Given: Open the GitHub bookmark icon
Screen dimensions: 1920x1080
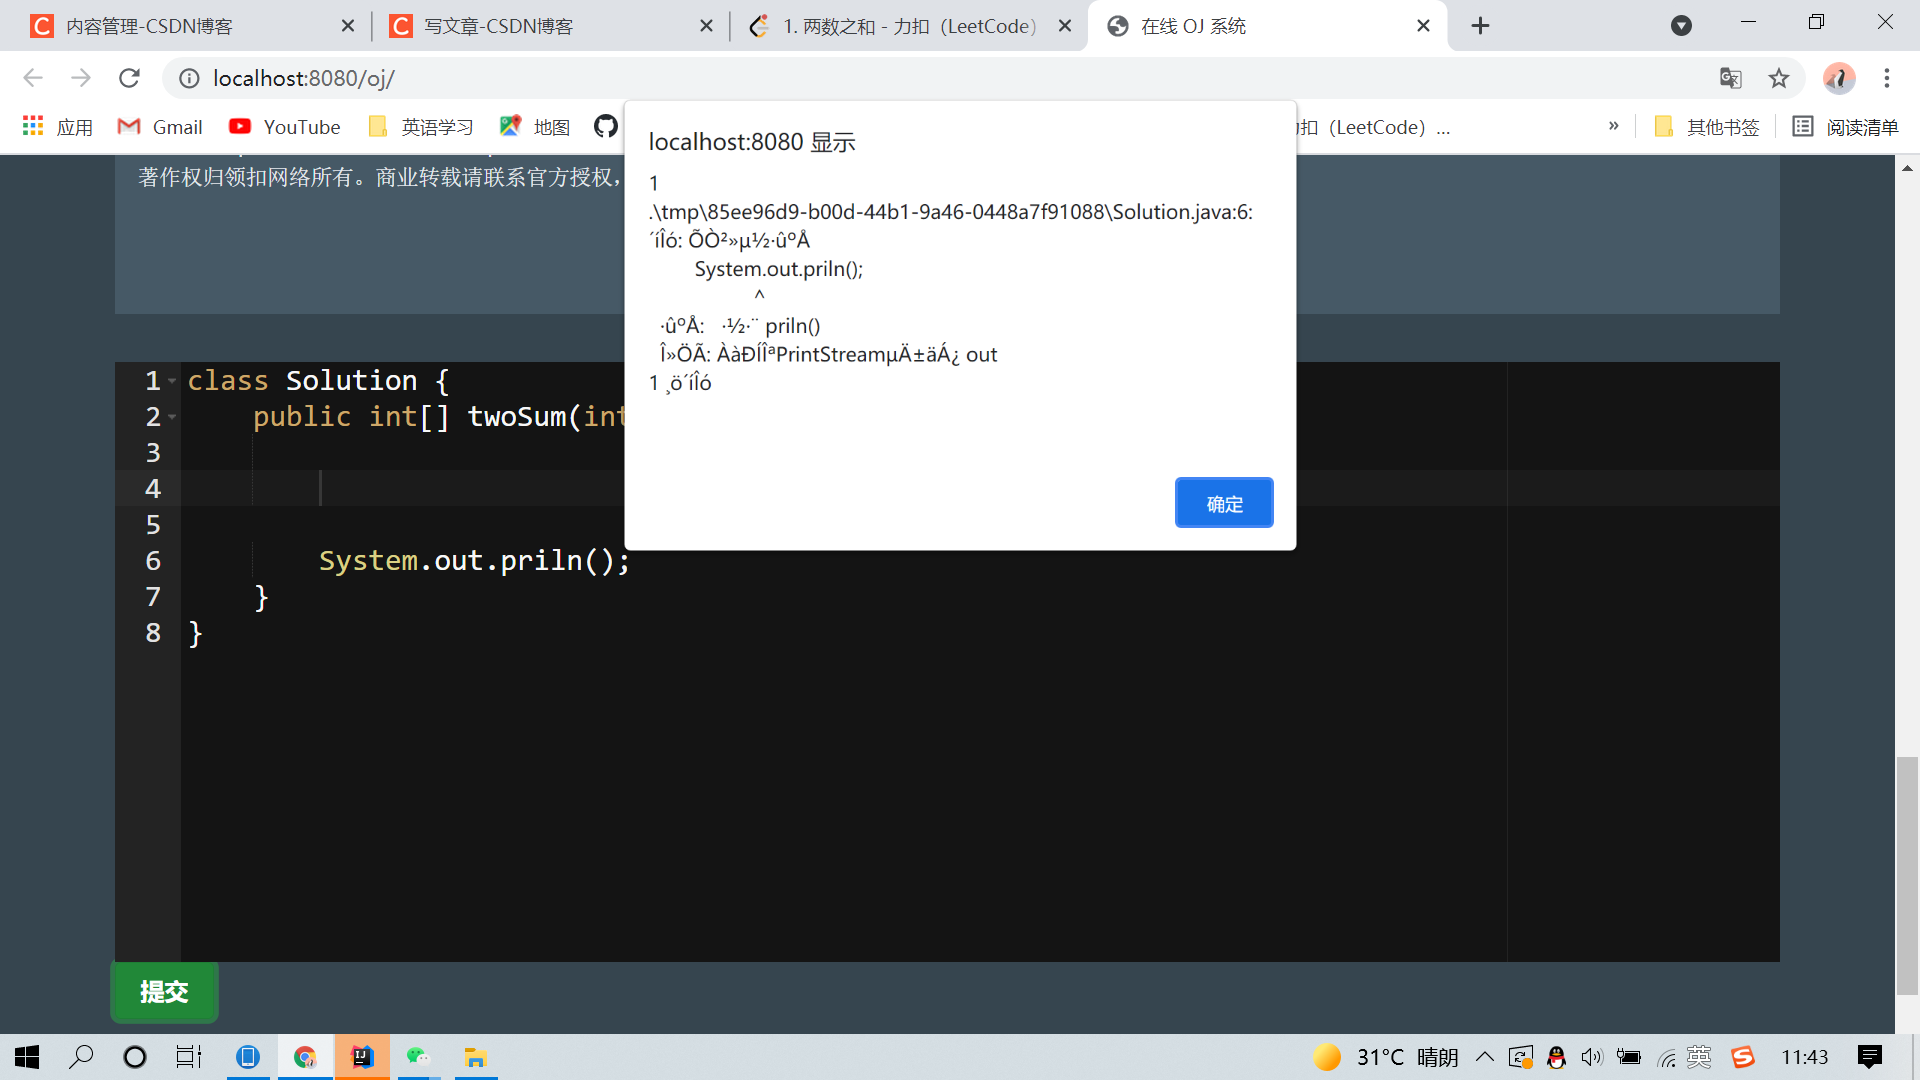Looking at the screenshot, I should tap(605, 126).
